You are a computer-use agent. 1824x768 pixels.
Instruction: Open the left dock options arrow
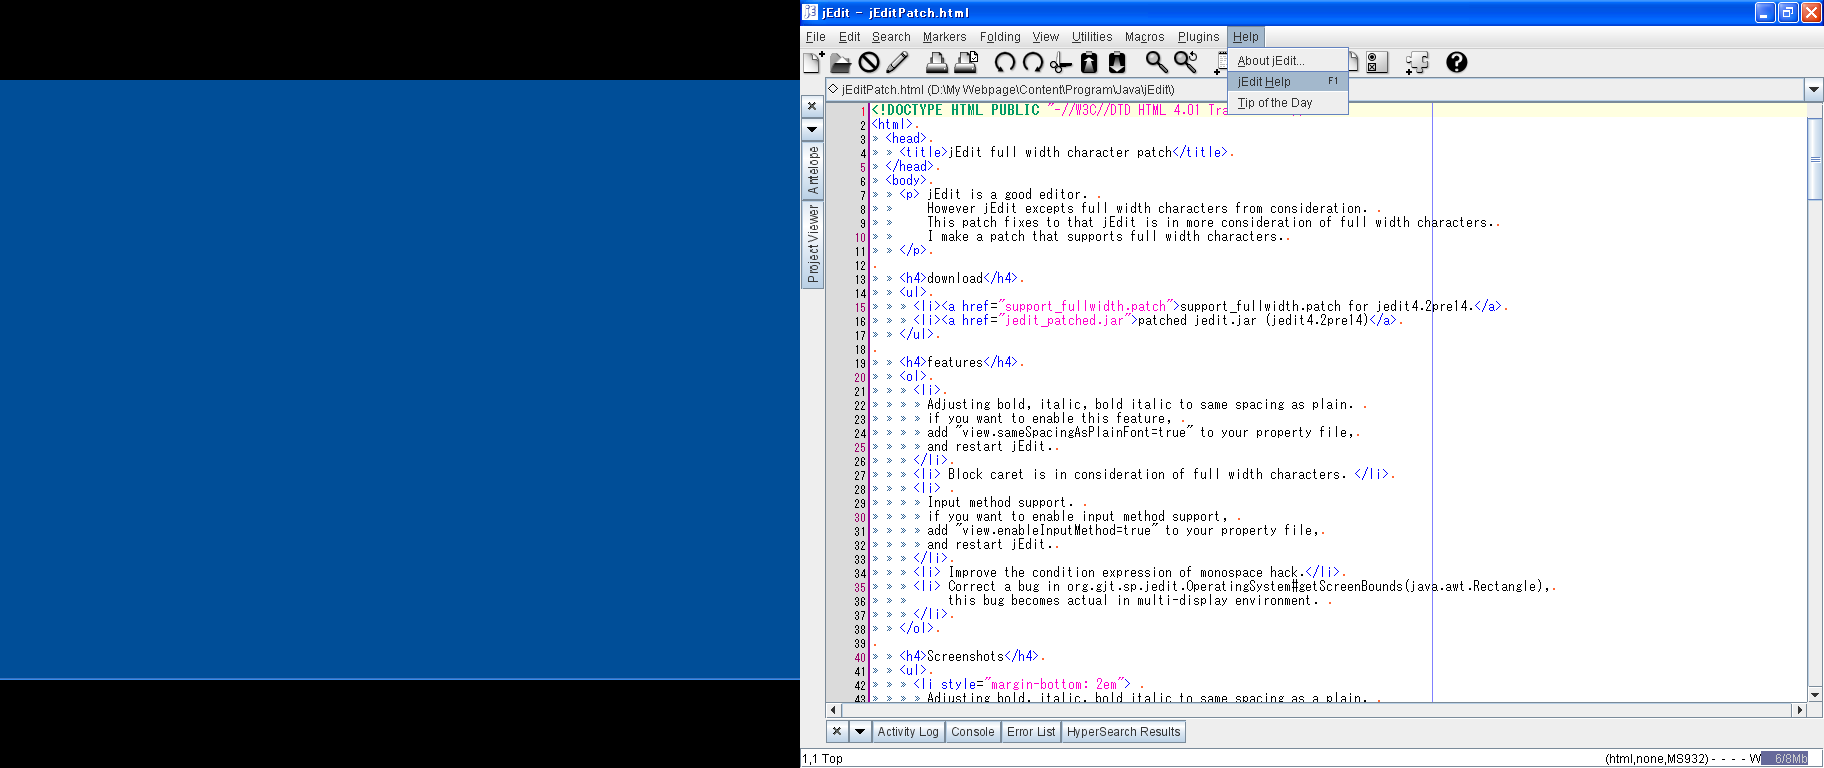point(812,129)
